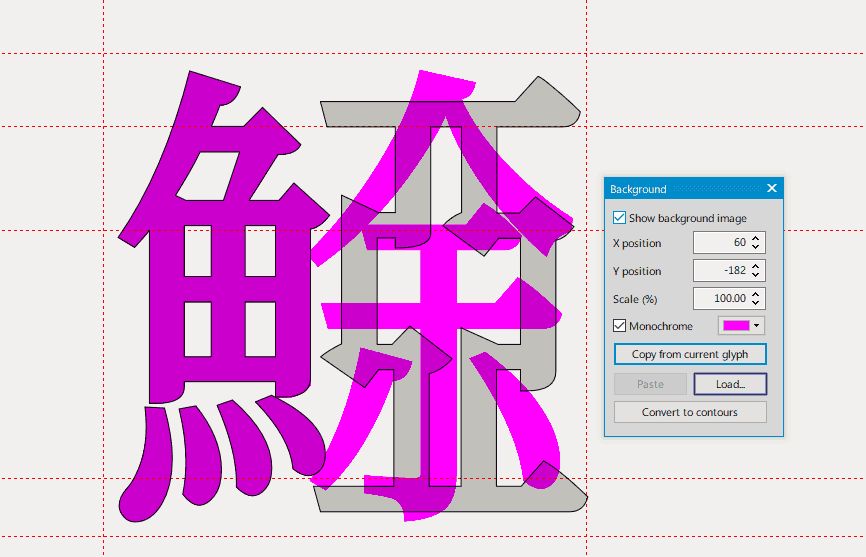Increase Y position with up arrow

(x=757, y=266)
